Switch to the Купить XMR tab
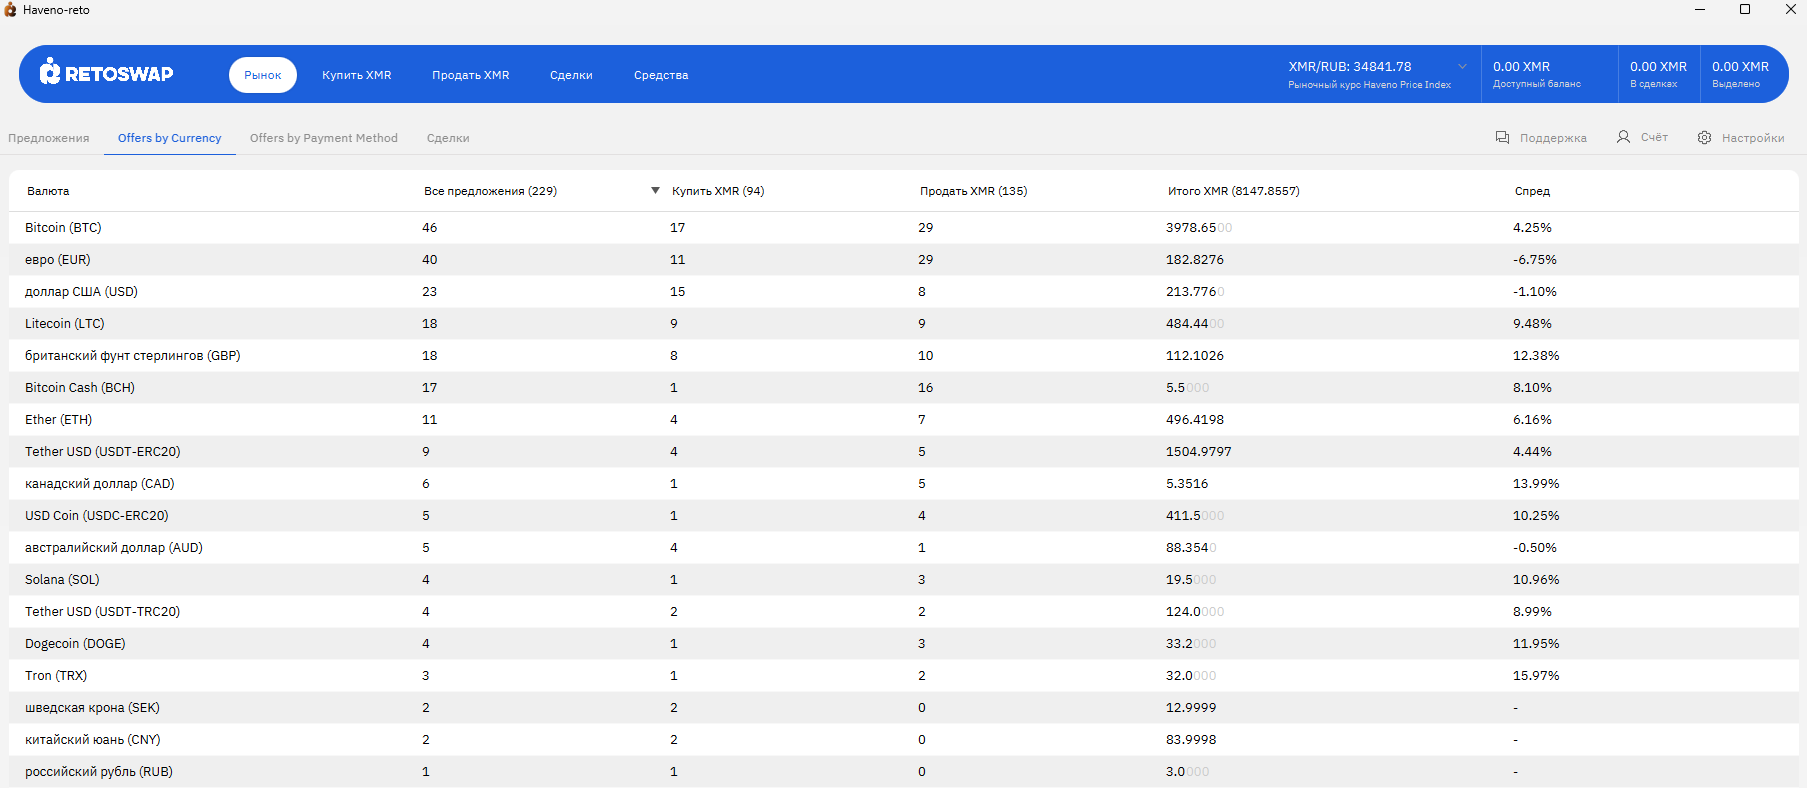 coord(356,75)
